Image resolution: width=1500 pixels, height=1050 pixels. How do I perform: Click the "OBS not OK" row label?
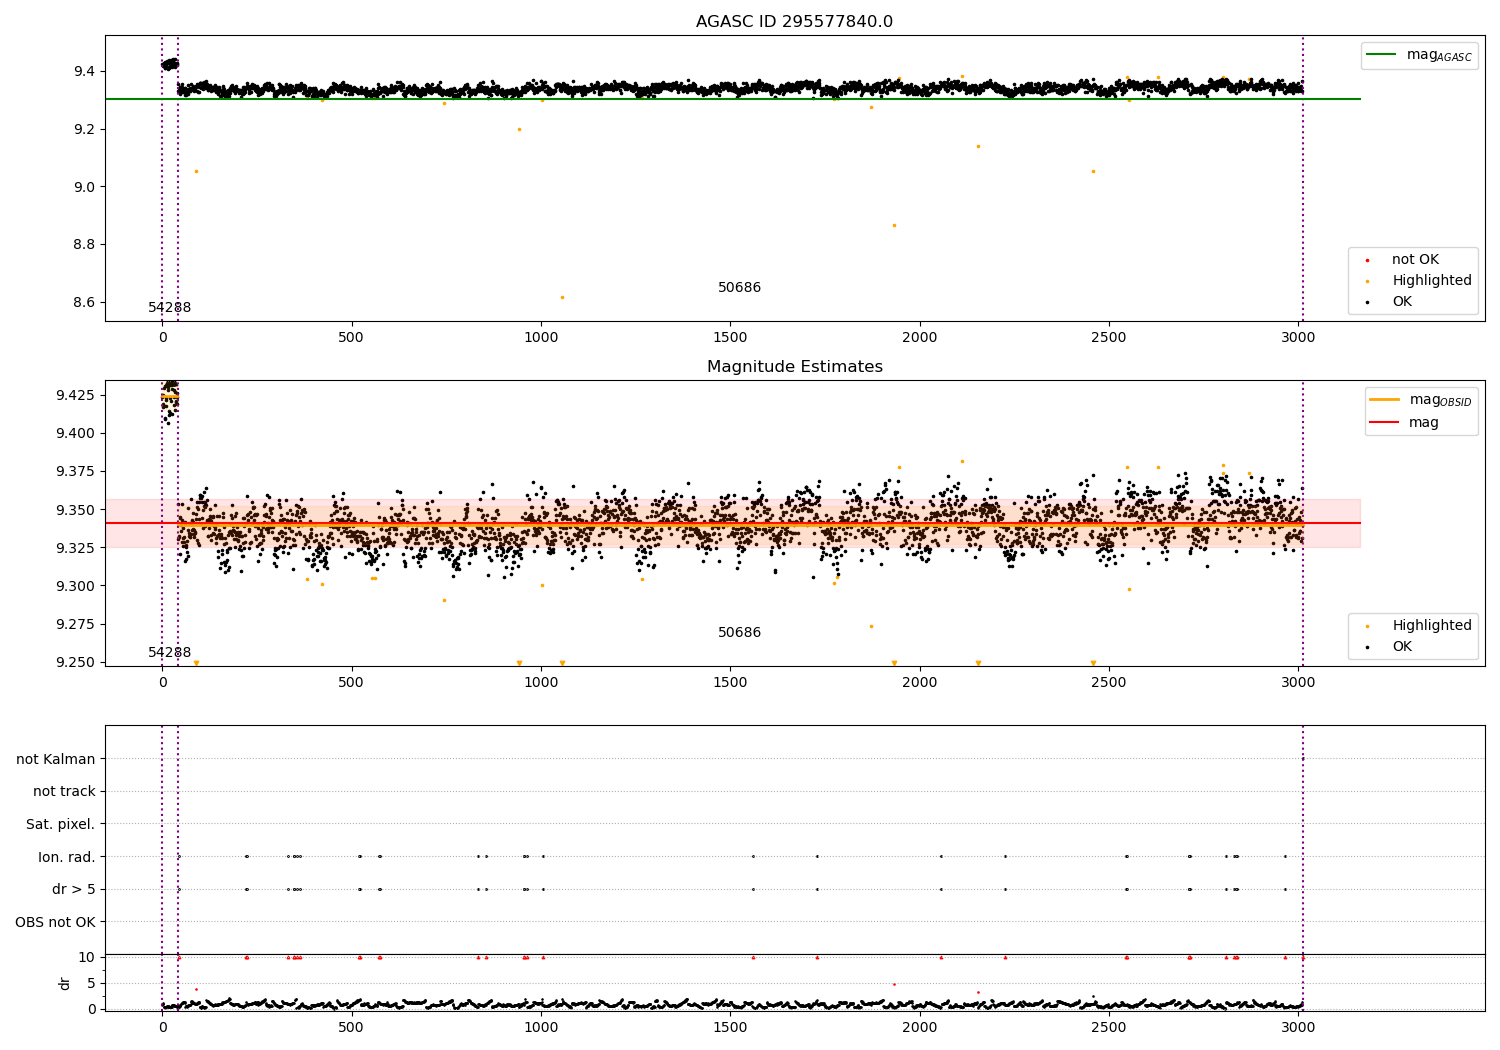56,922
